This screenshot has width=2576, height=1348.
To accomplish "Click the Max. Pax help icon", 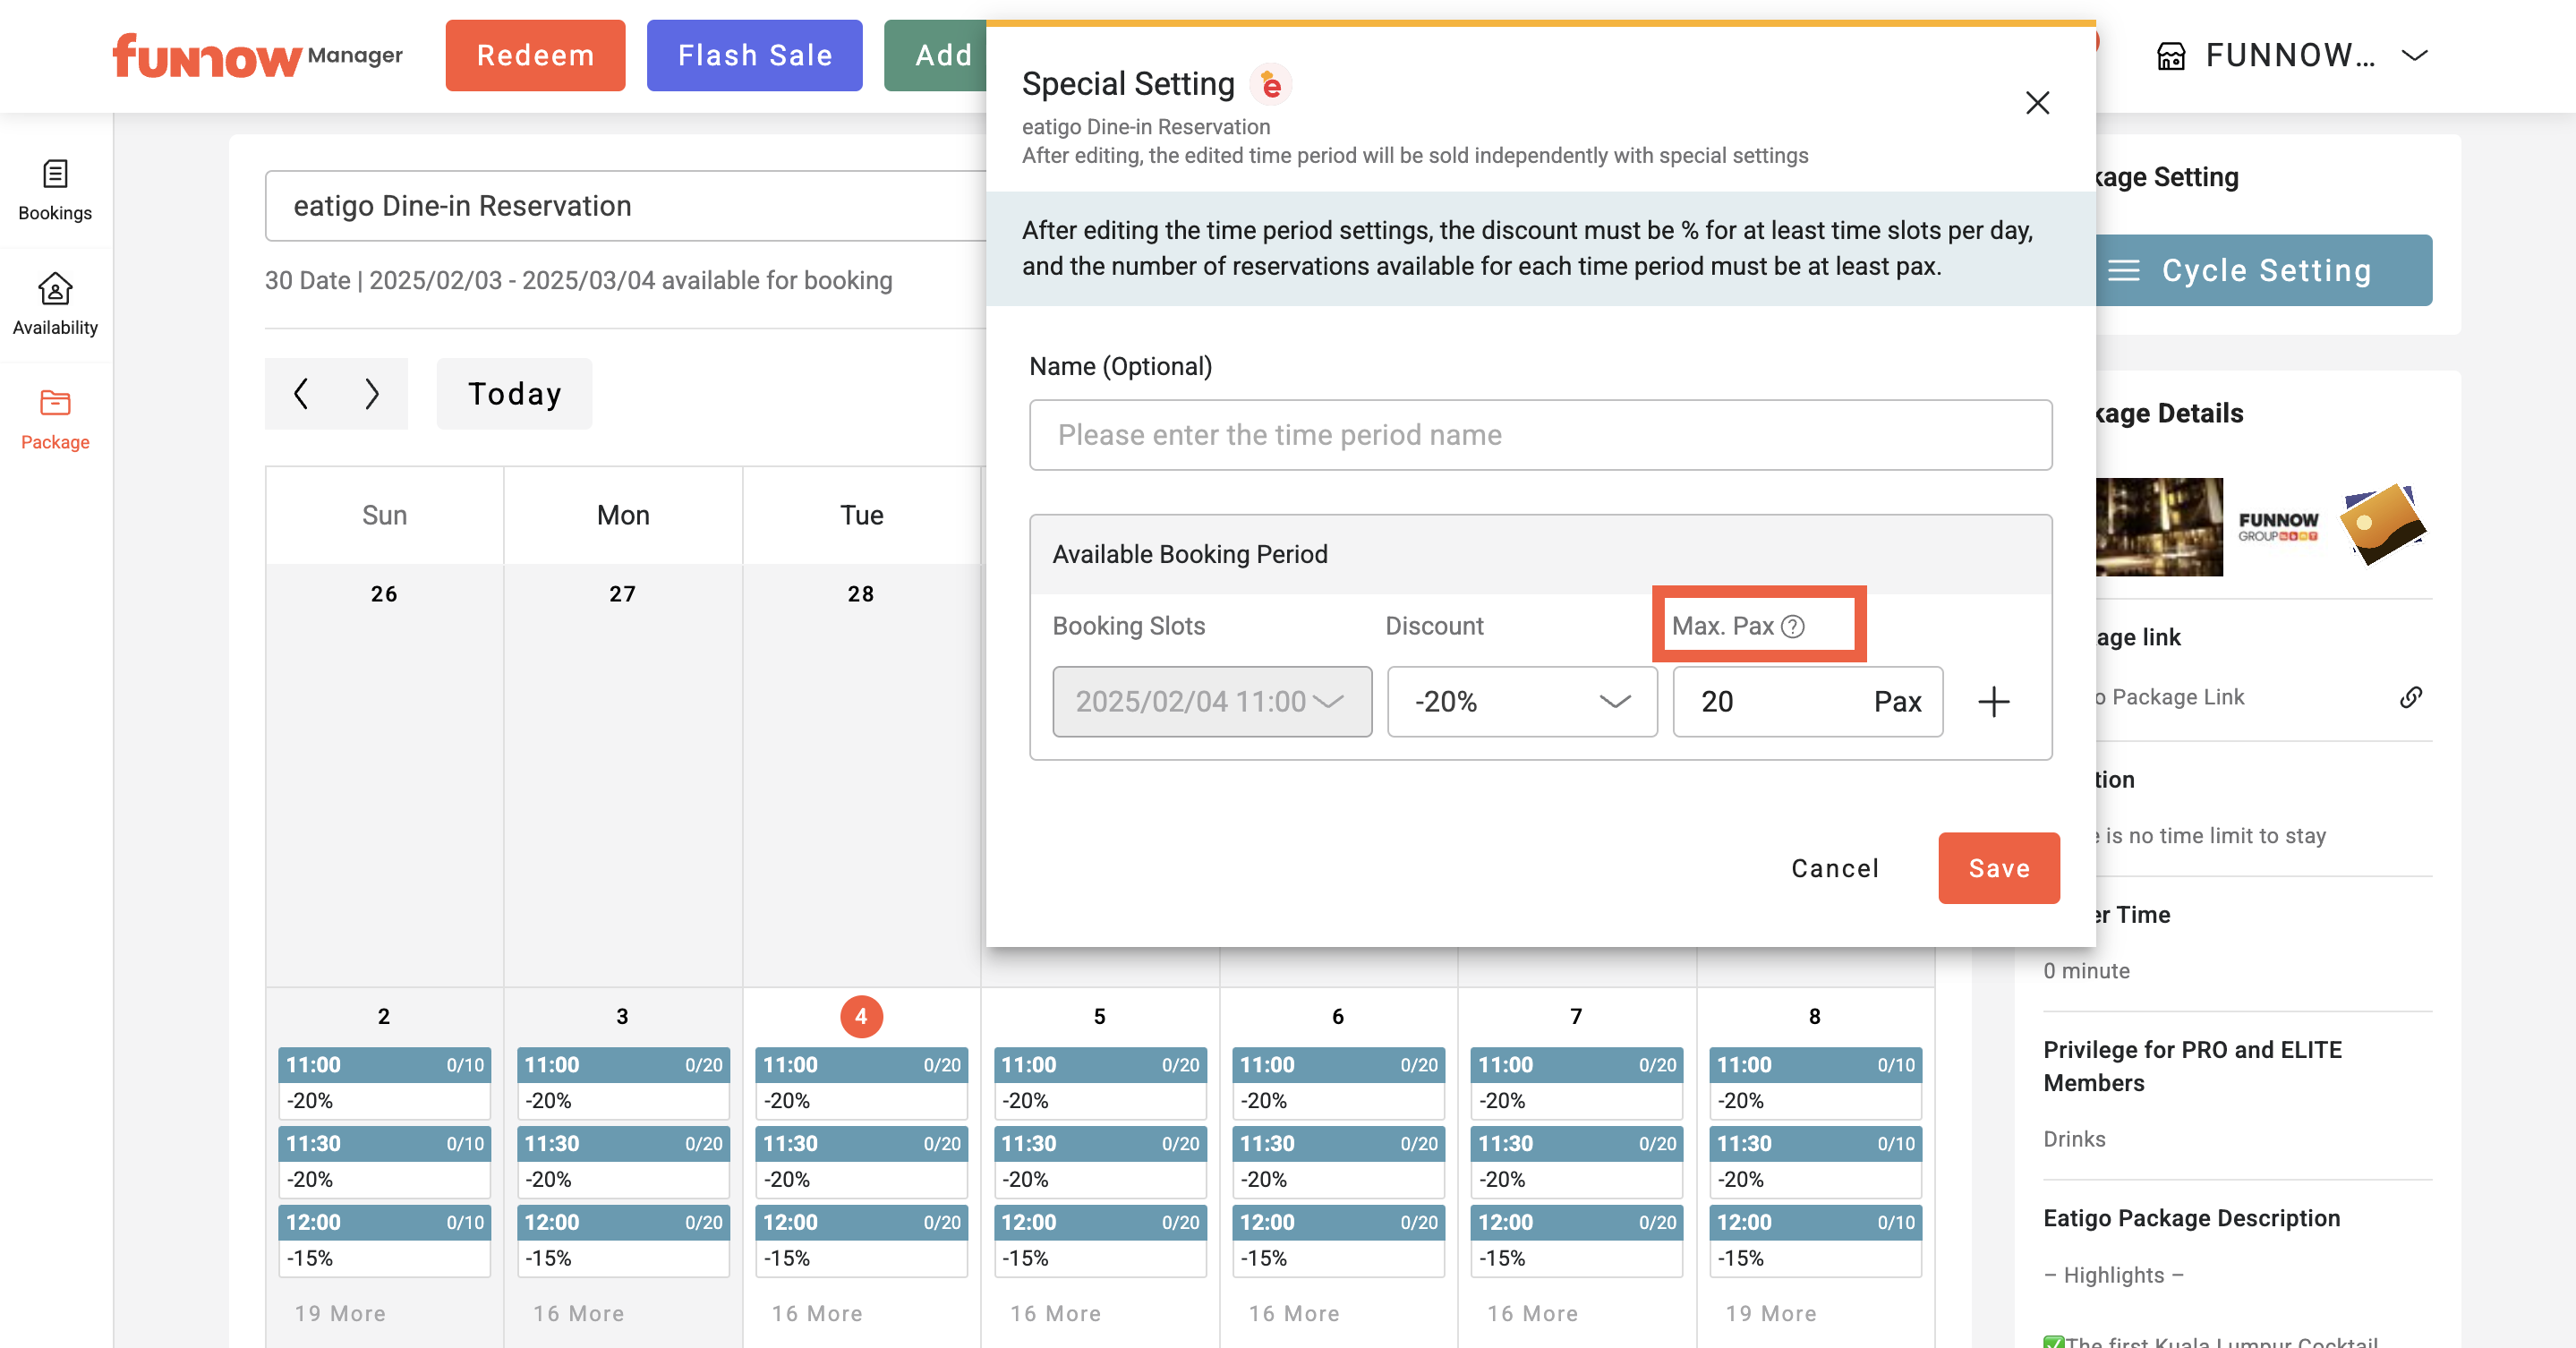I will click(x=1793, y=626).
